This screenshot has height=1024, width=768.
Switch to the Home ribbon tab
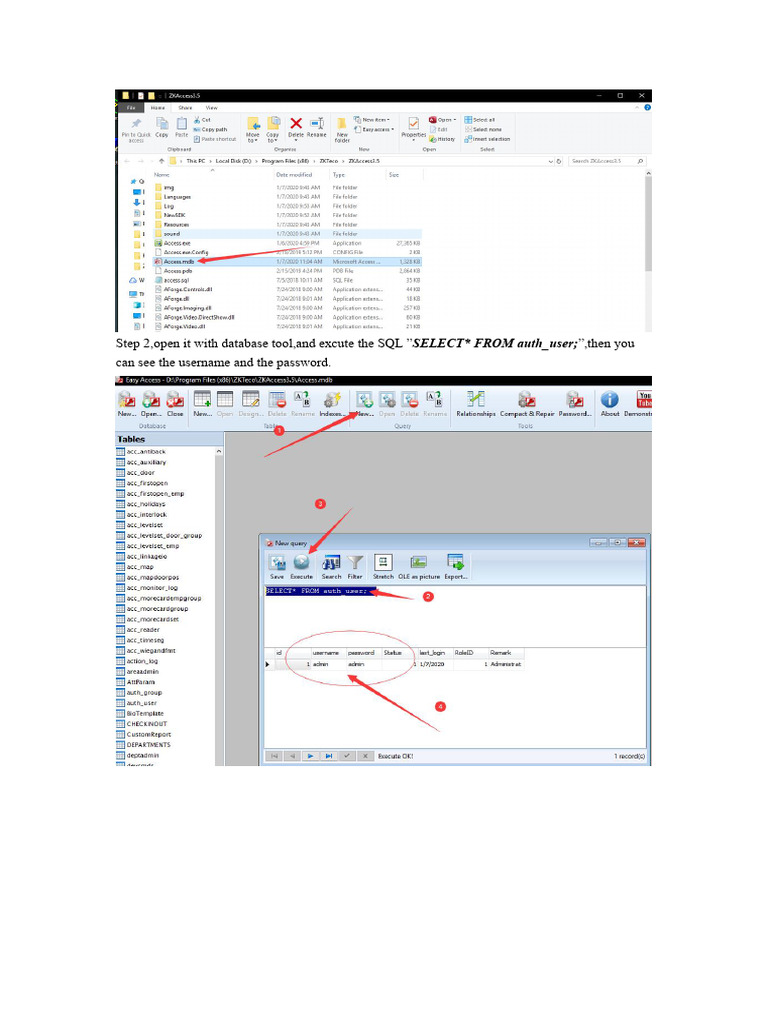158,108
